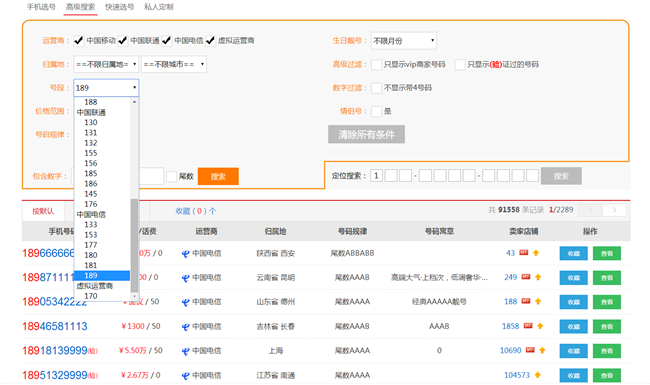Enable 只显示(验)证过的号码 checkbox

tap(460, 65)
